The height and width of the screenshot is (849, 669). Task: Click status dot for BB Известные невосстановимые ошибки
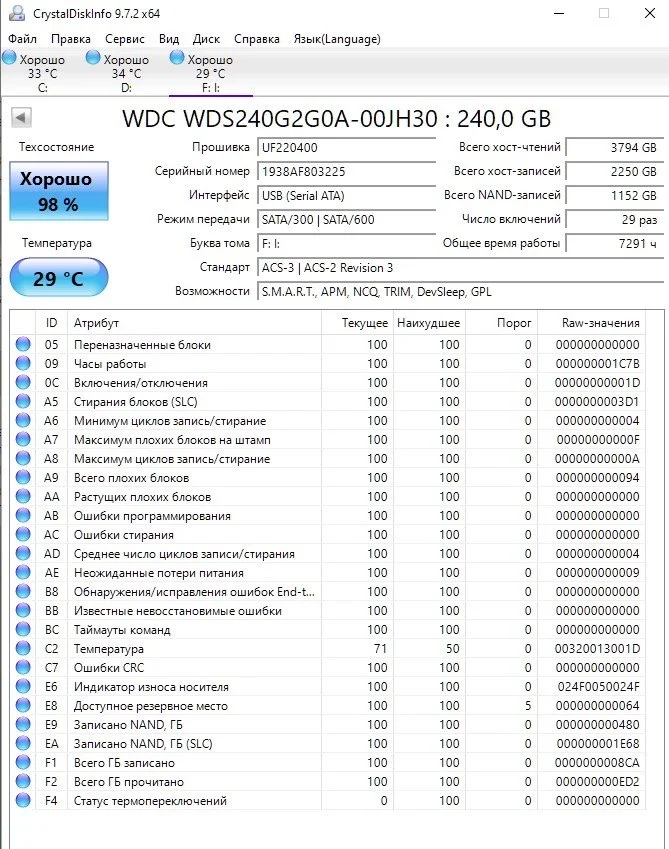click(23, 610)
